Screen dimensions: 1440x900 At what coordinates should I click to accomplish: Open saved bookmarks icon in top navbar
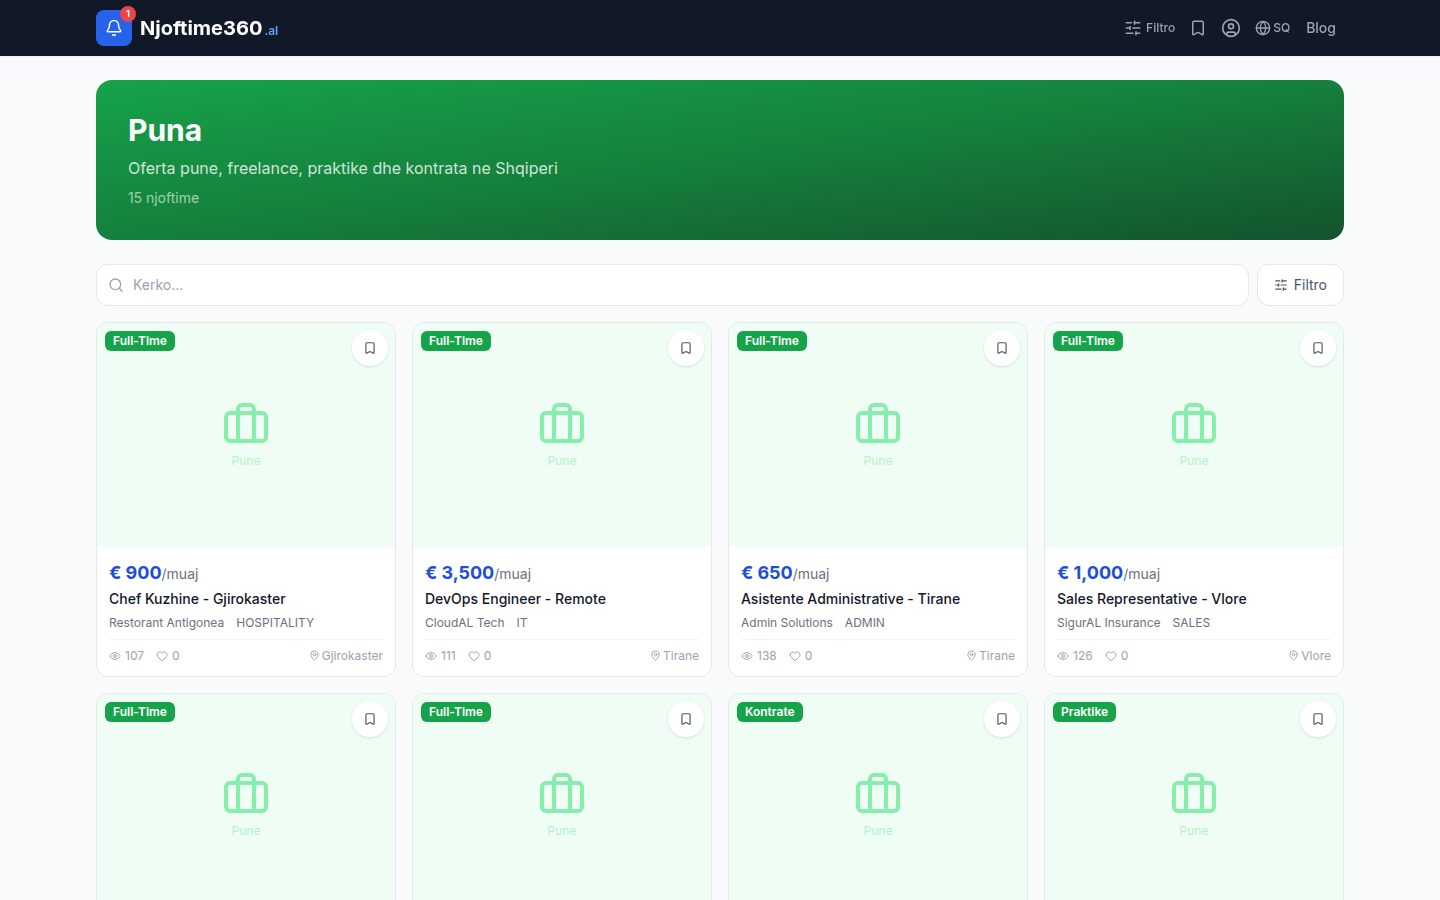(x=1198, y=28)
